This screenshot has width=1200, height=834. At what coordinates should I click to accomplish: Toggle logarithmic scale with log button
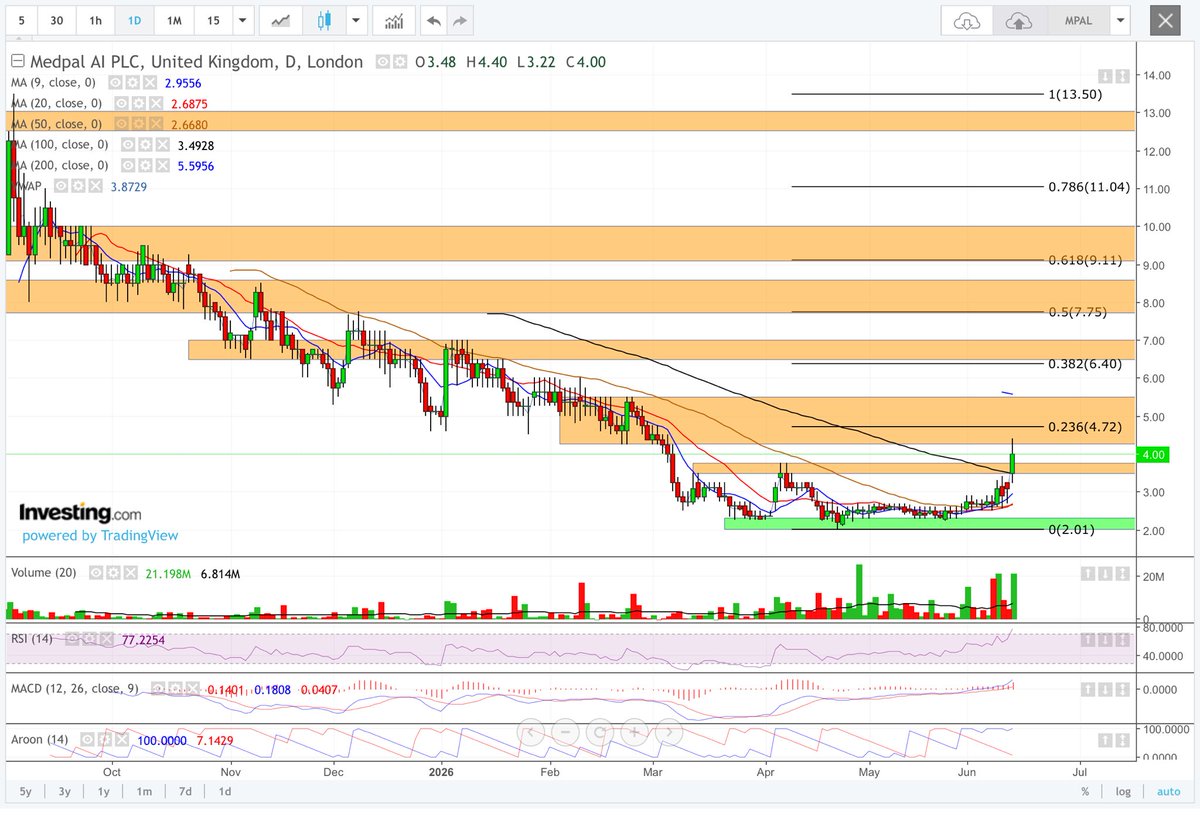click(1123, 792)
